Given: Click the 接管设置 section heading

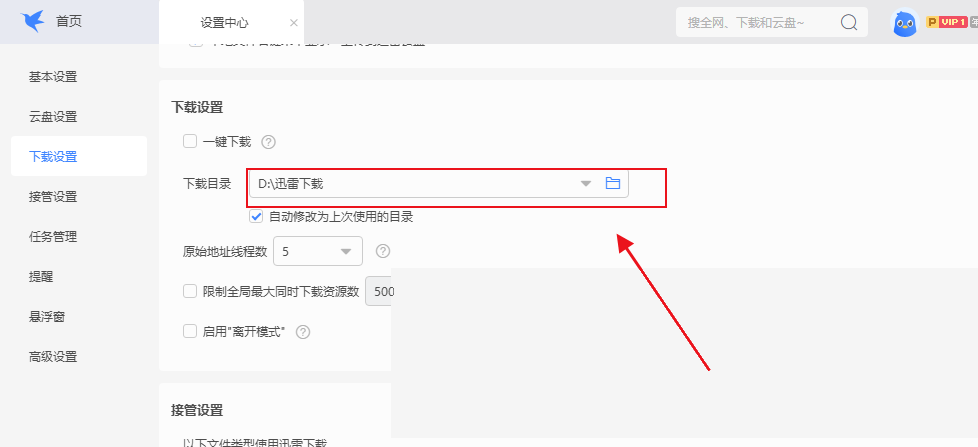Looking at the screenshot, I should point(197,410).
